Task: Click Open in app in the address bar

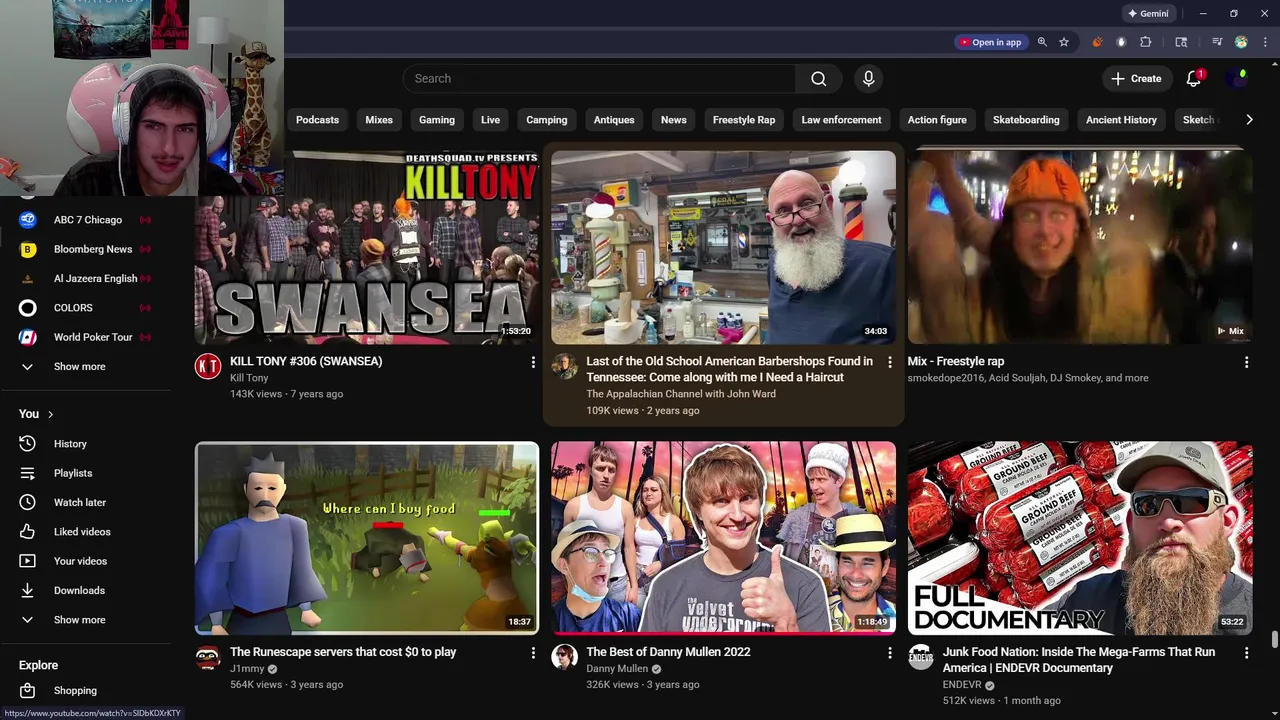Action: [x=990, y=42]
